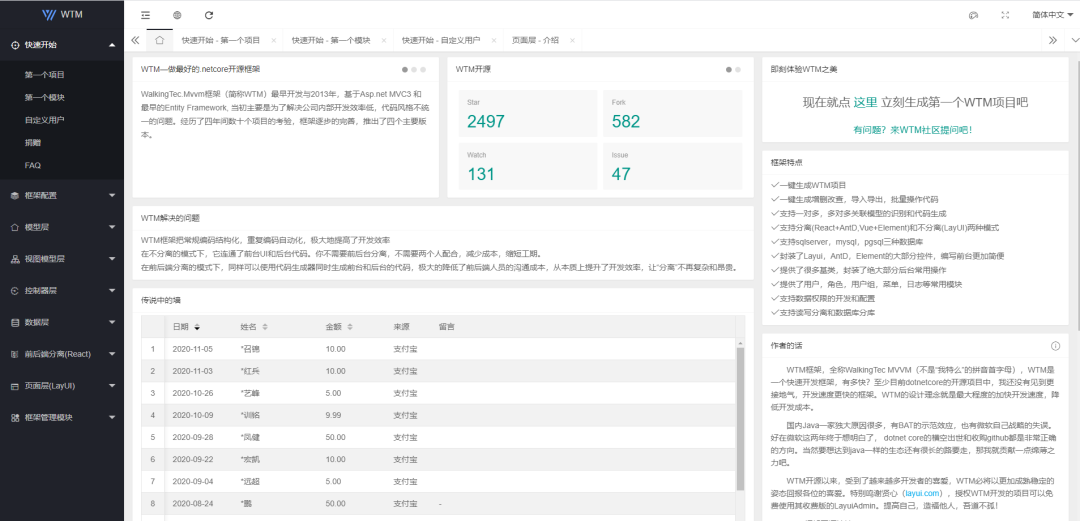This screenshot has height=521, width=1080.
Task: Select third carousel dot in netcore框架 card
Action: [x=423, y=70]
